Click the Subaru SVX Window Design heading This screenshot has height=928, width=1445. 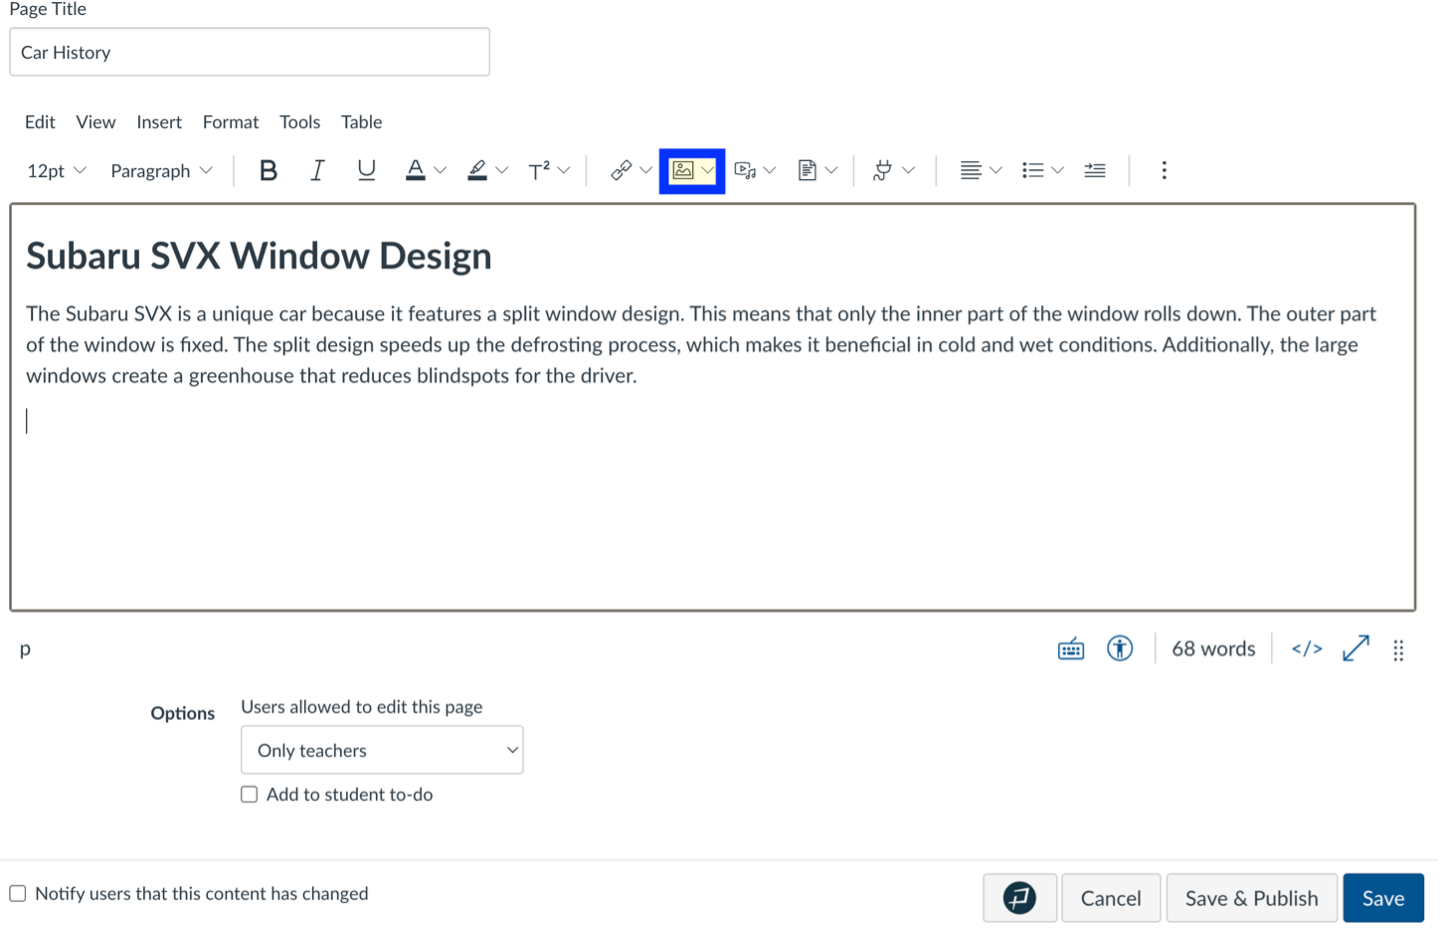[x=259, y=256]
